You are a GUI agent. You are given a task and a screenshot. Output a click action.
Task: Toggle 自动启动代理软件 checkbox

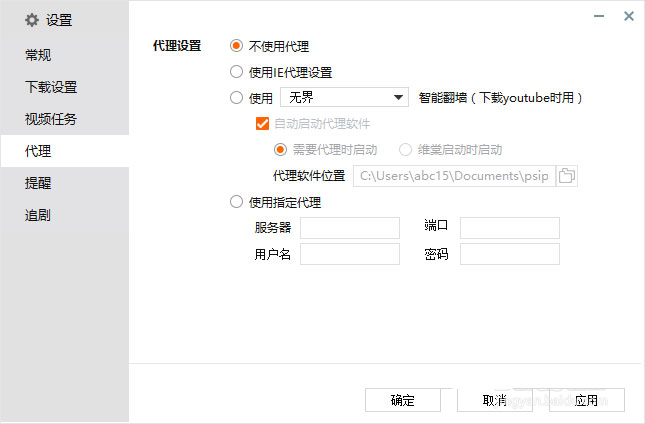[x=262, y=123]
